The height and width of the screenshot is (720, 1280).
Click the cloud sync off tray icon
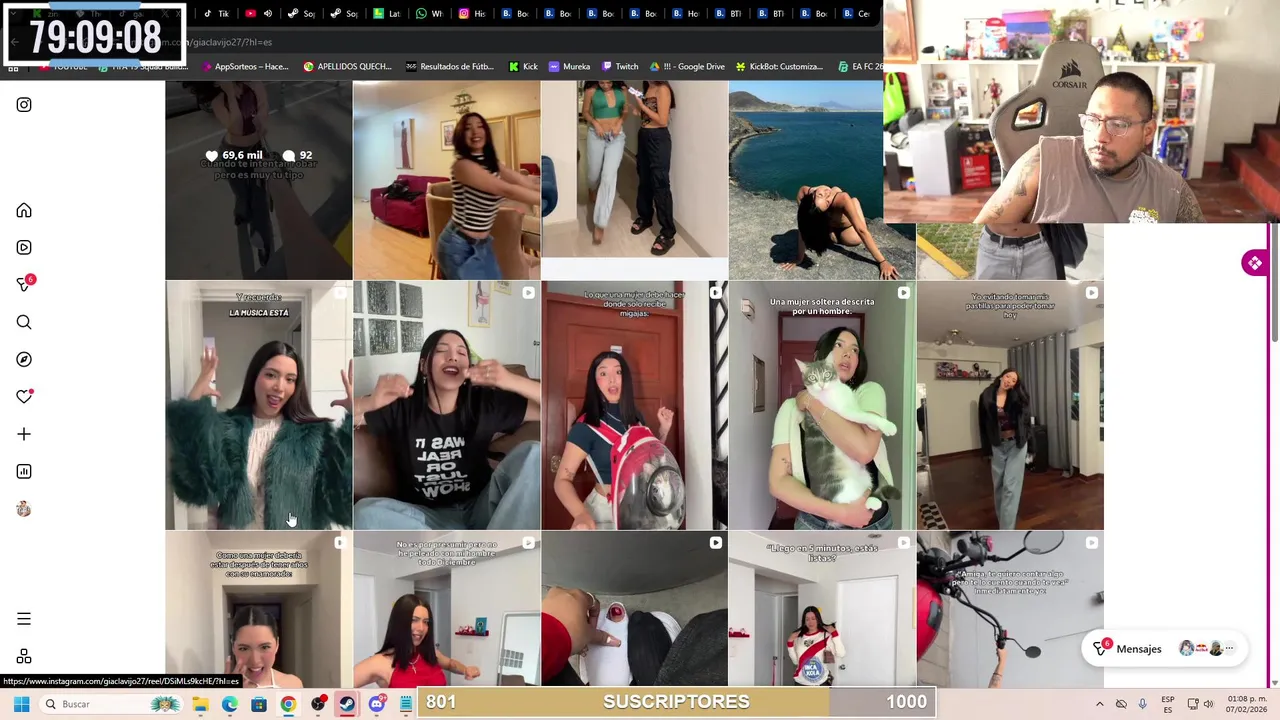click(1121, 705)
